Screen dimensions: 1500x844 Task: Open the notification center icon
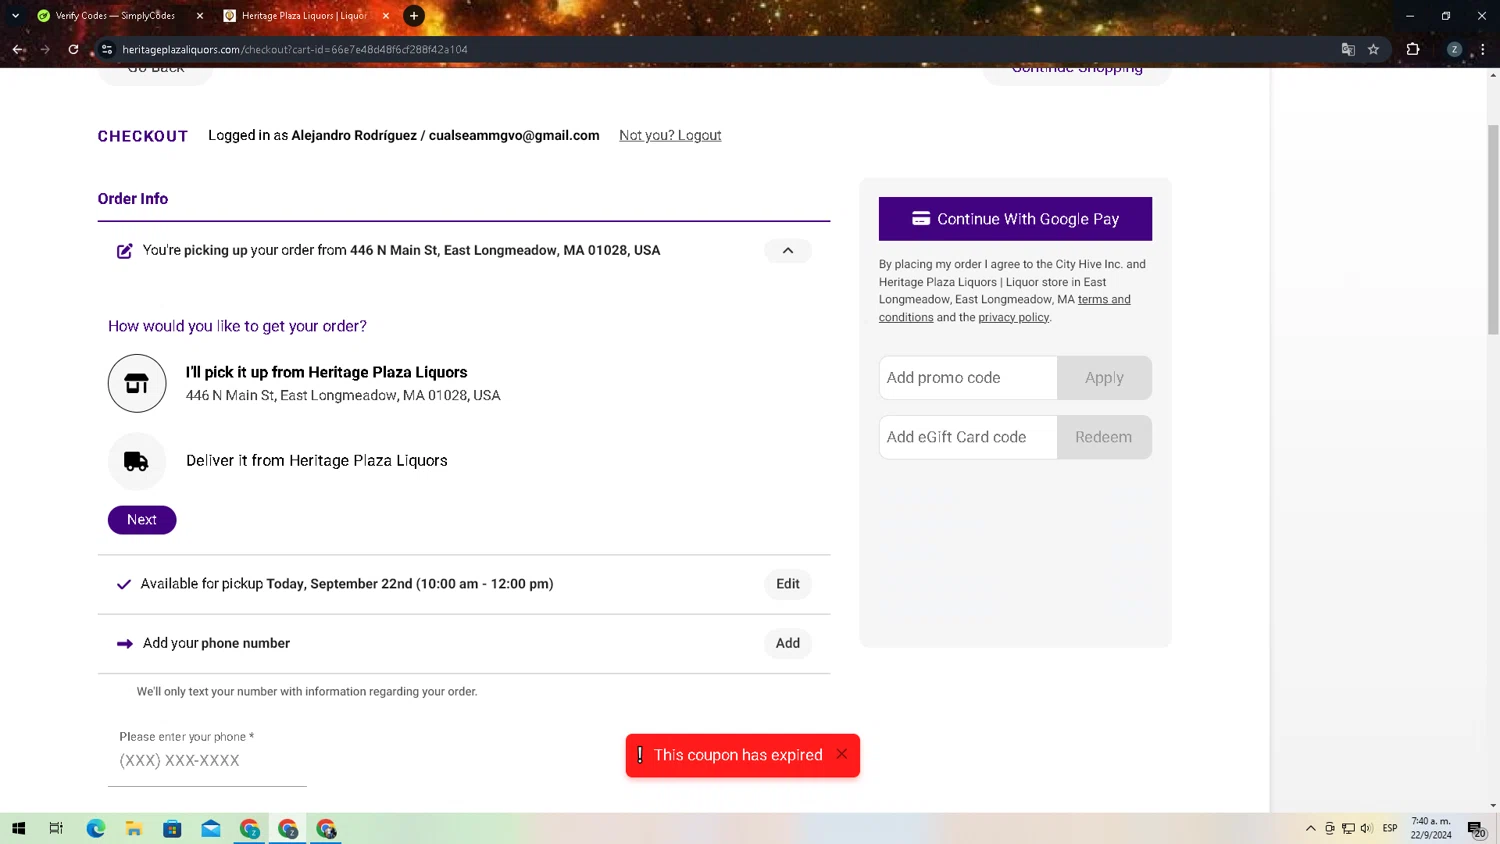click(1476, 829)
